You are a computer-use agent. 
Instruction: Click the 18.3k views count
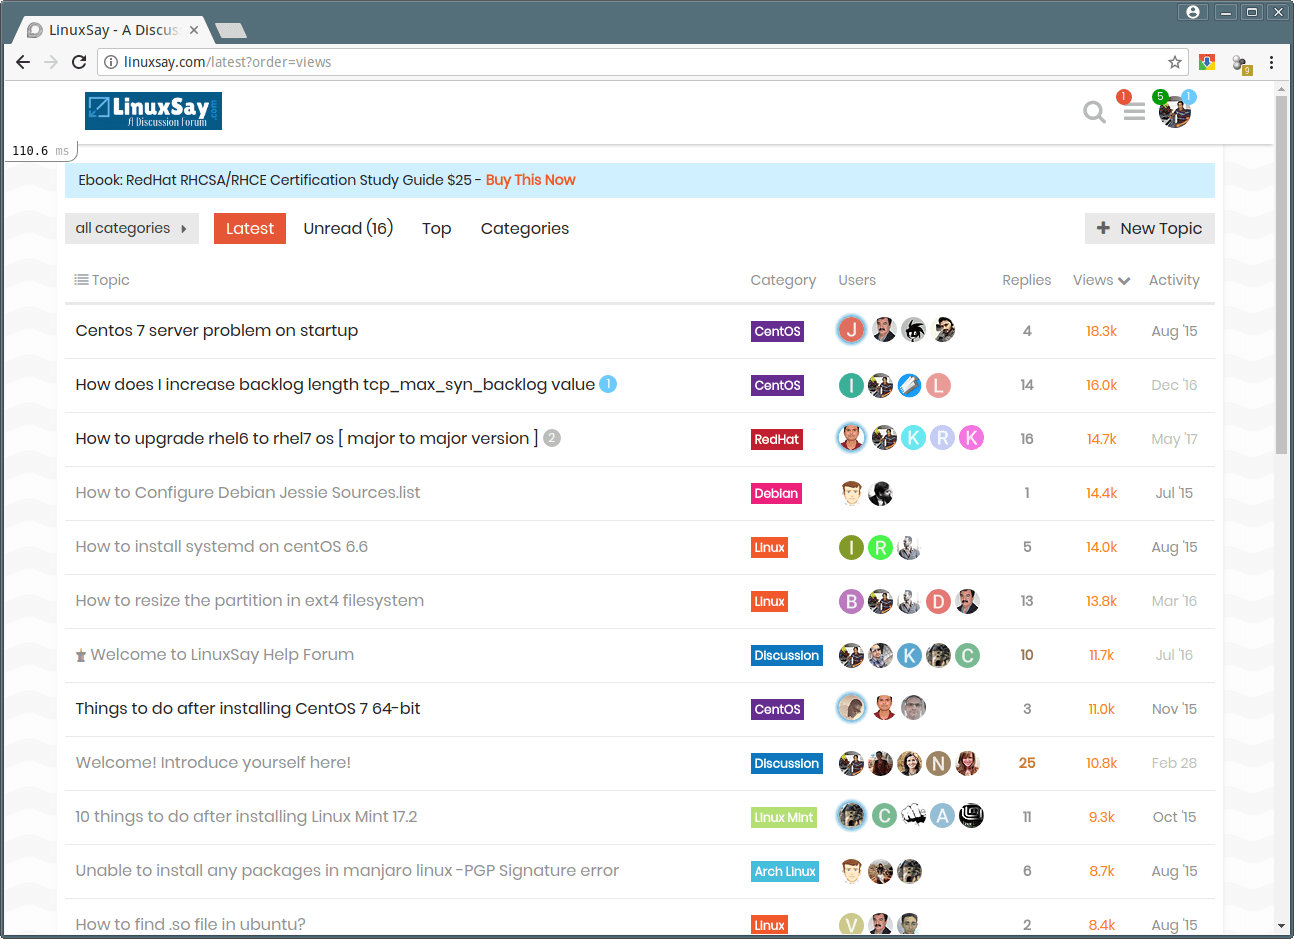tap(1101, 331)
